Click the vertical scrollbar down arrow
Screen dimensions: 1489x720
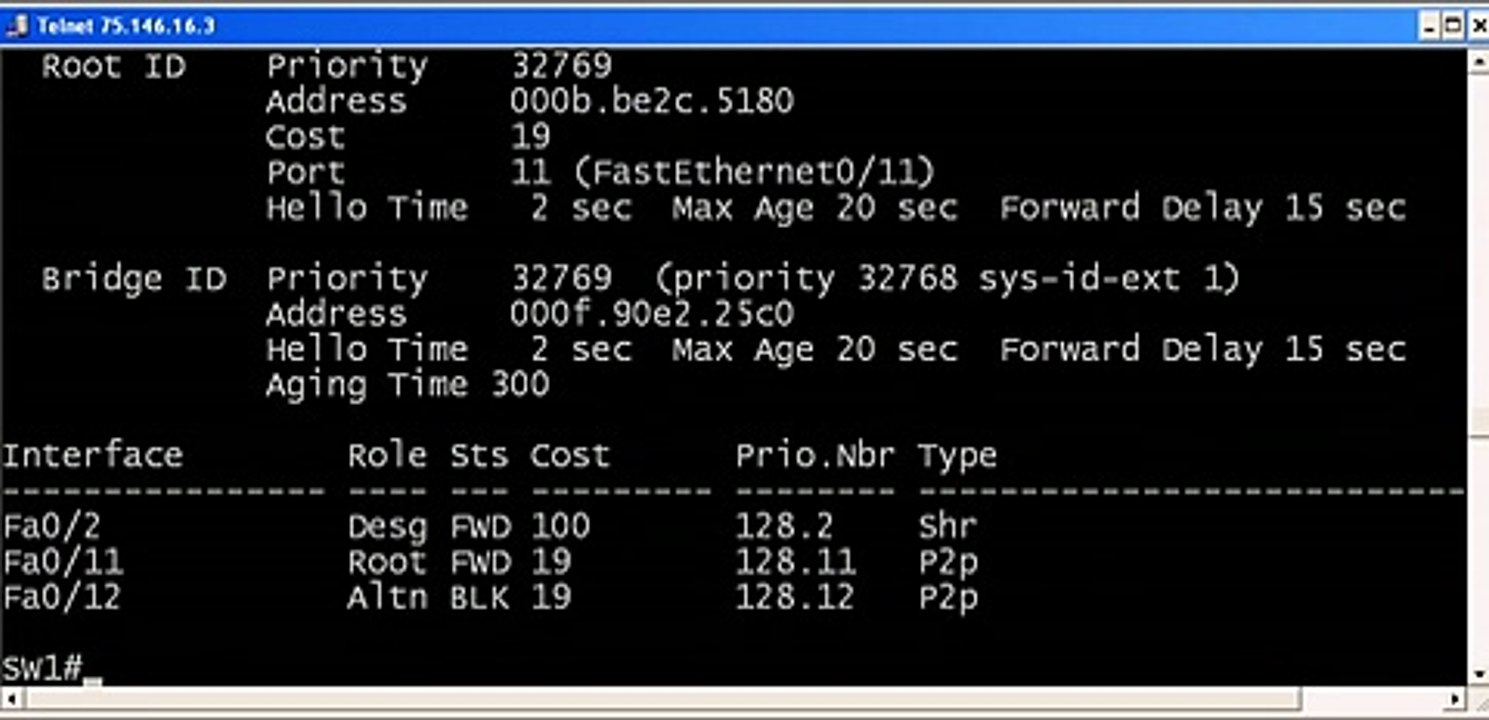coord(1479,674)
